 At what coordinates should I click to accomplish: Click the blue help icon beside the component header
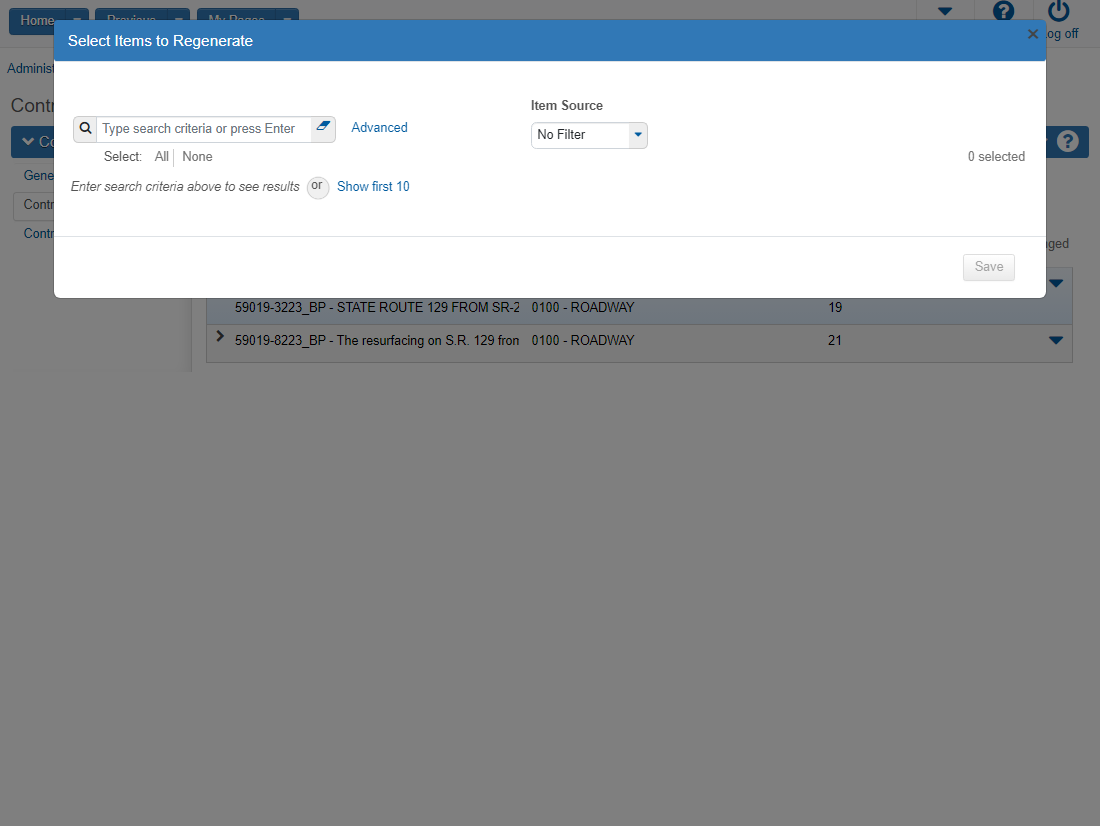click(1071, 142)
